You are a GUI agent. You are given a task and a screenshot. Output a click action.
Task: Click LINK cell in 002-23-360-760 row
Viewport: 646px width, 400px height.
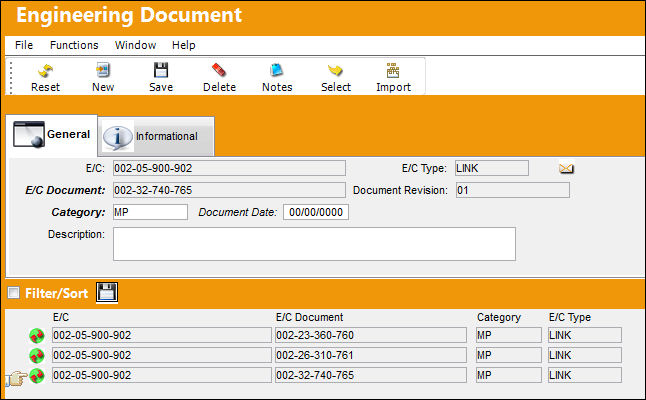(x=585, y=335)
